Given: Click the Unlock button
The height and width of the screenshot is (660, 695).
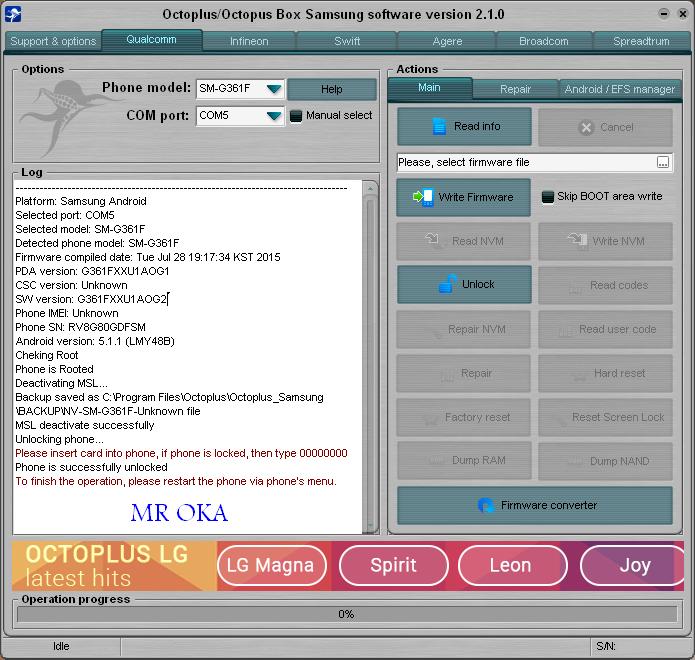Looking at the screenshot, I should [x=464, y=284].
